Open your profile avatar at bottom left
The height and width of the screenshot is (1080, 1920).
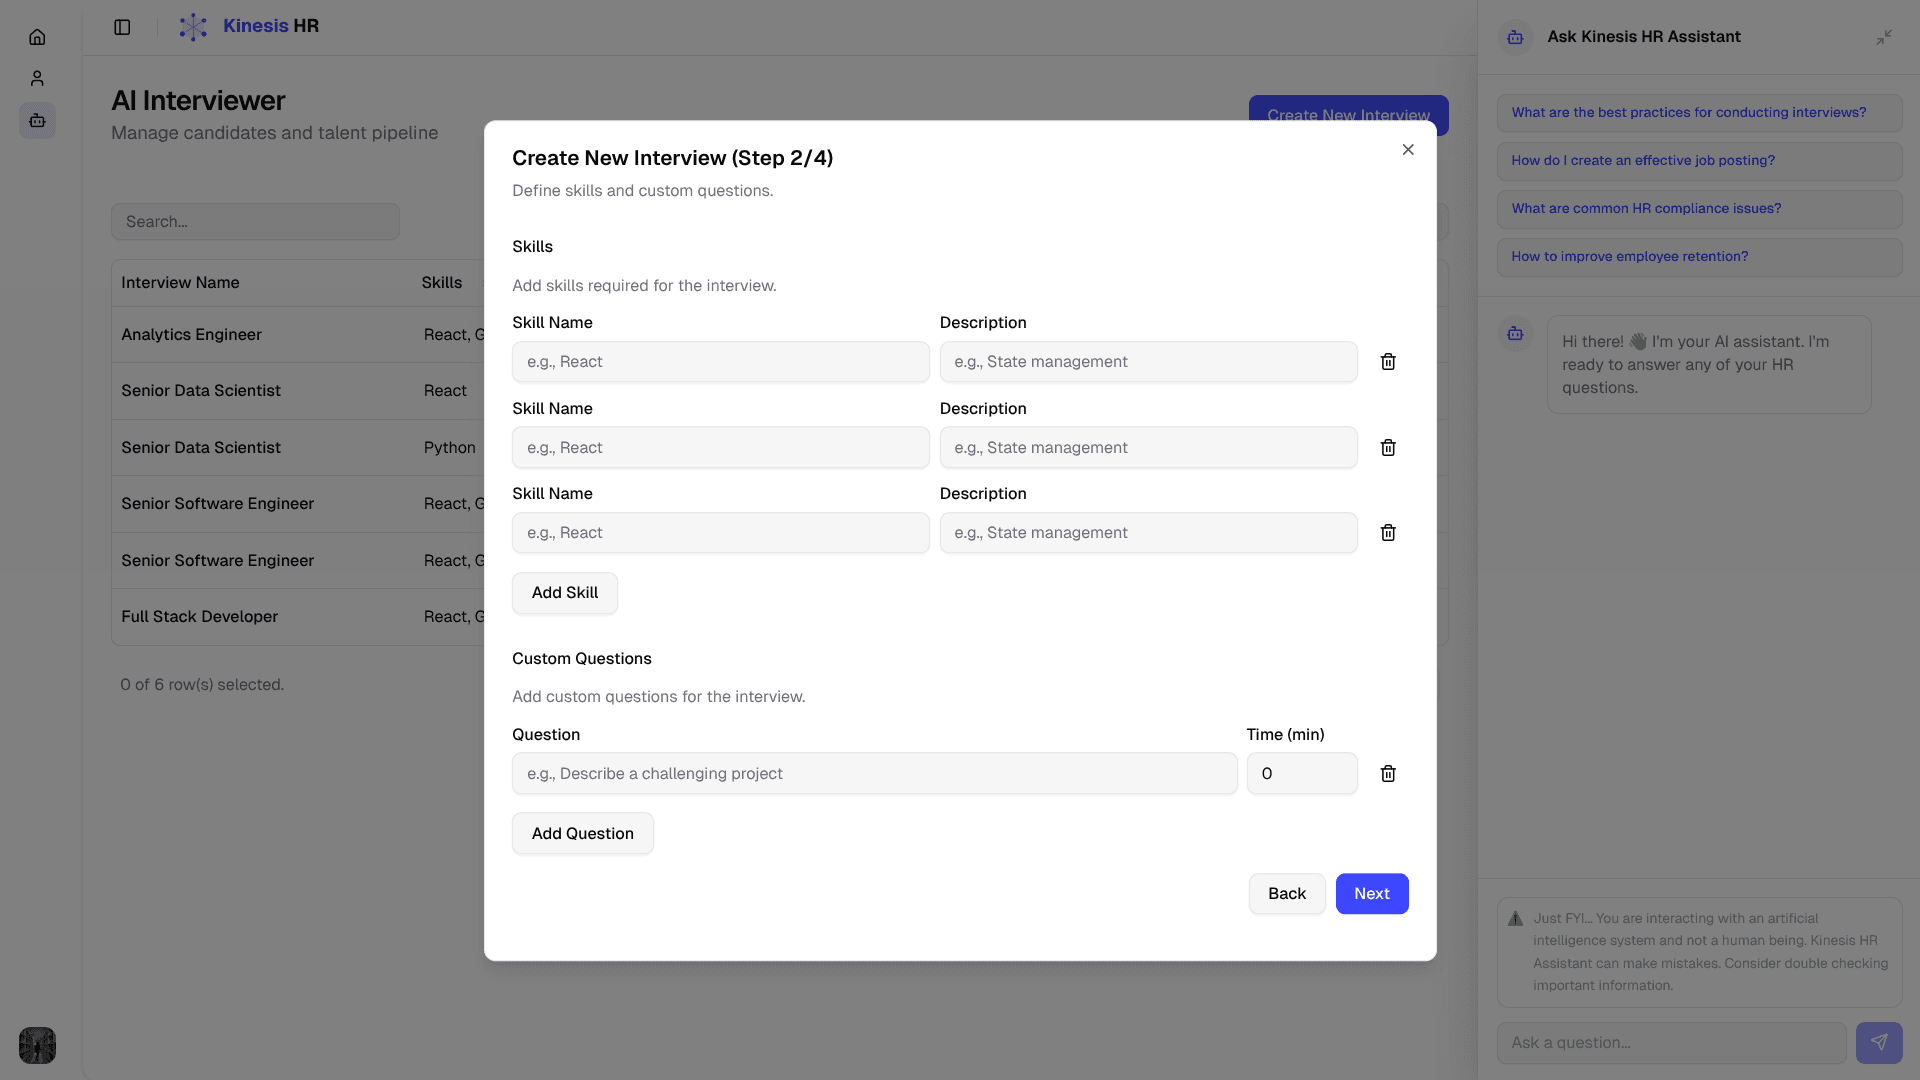37,1045
